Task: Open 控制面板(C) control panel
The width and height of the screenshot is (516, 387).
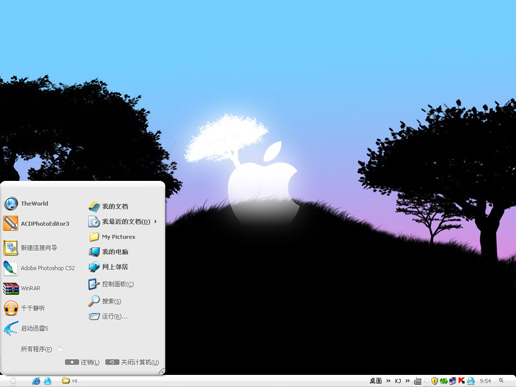Action: pyautogui.click(x=111, y=284)
